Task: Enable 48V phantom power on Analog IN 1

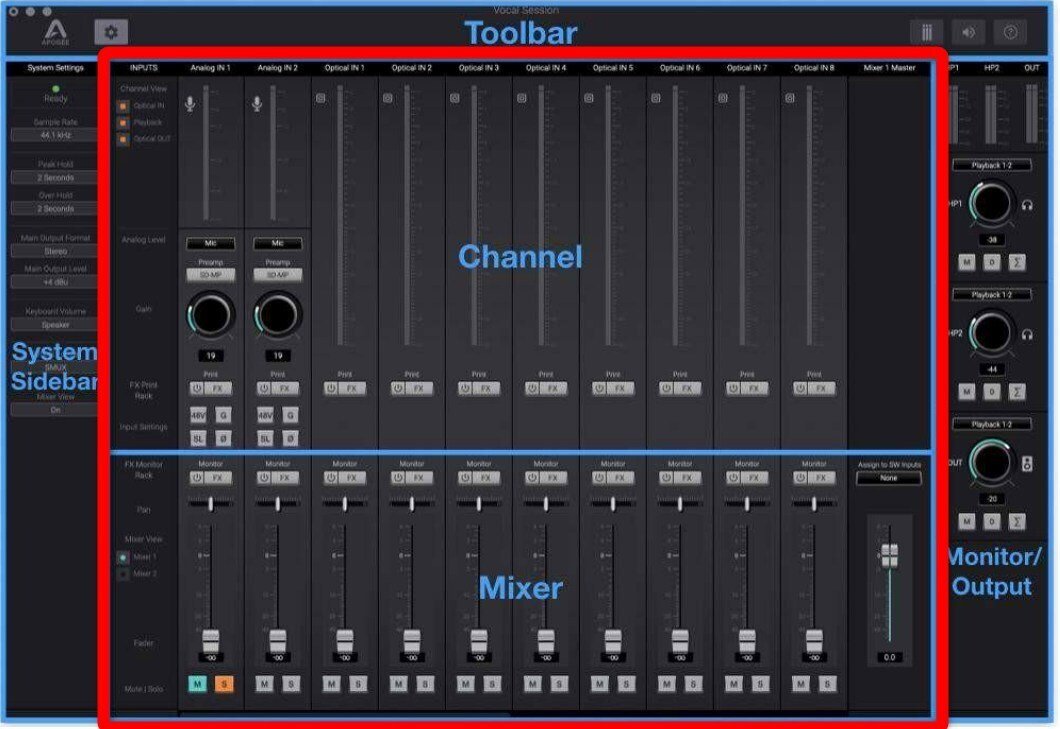Action: click(x=198, y=415)
